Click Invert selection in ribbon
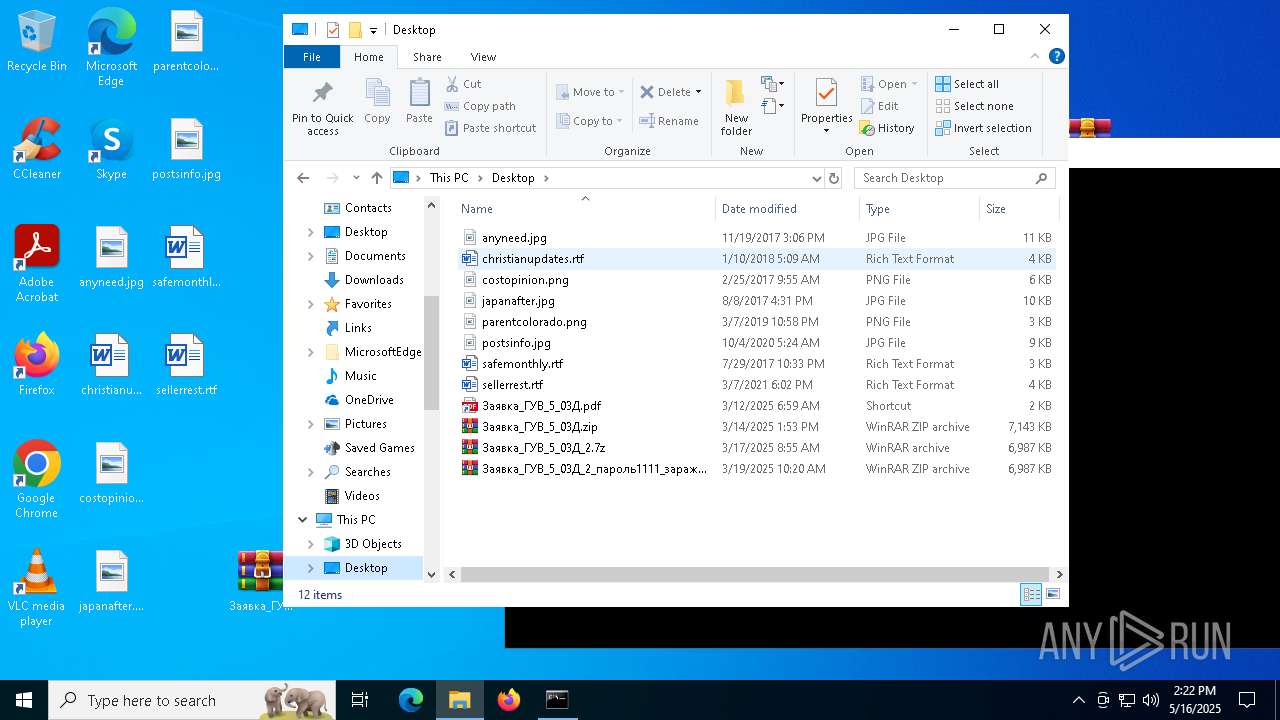 983,128
